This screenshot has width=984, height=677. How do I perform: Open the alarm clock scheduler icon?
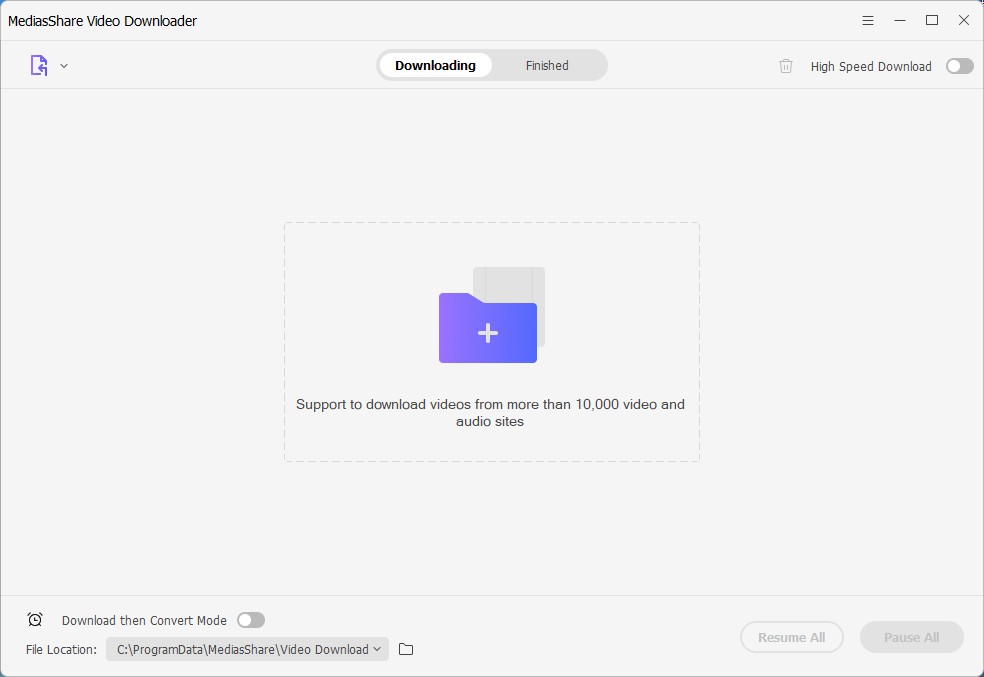coord(35,620)
